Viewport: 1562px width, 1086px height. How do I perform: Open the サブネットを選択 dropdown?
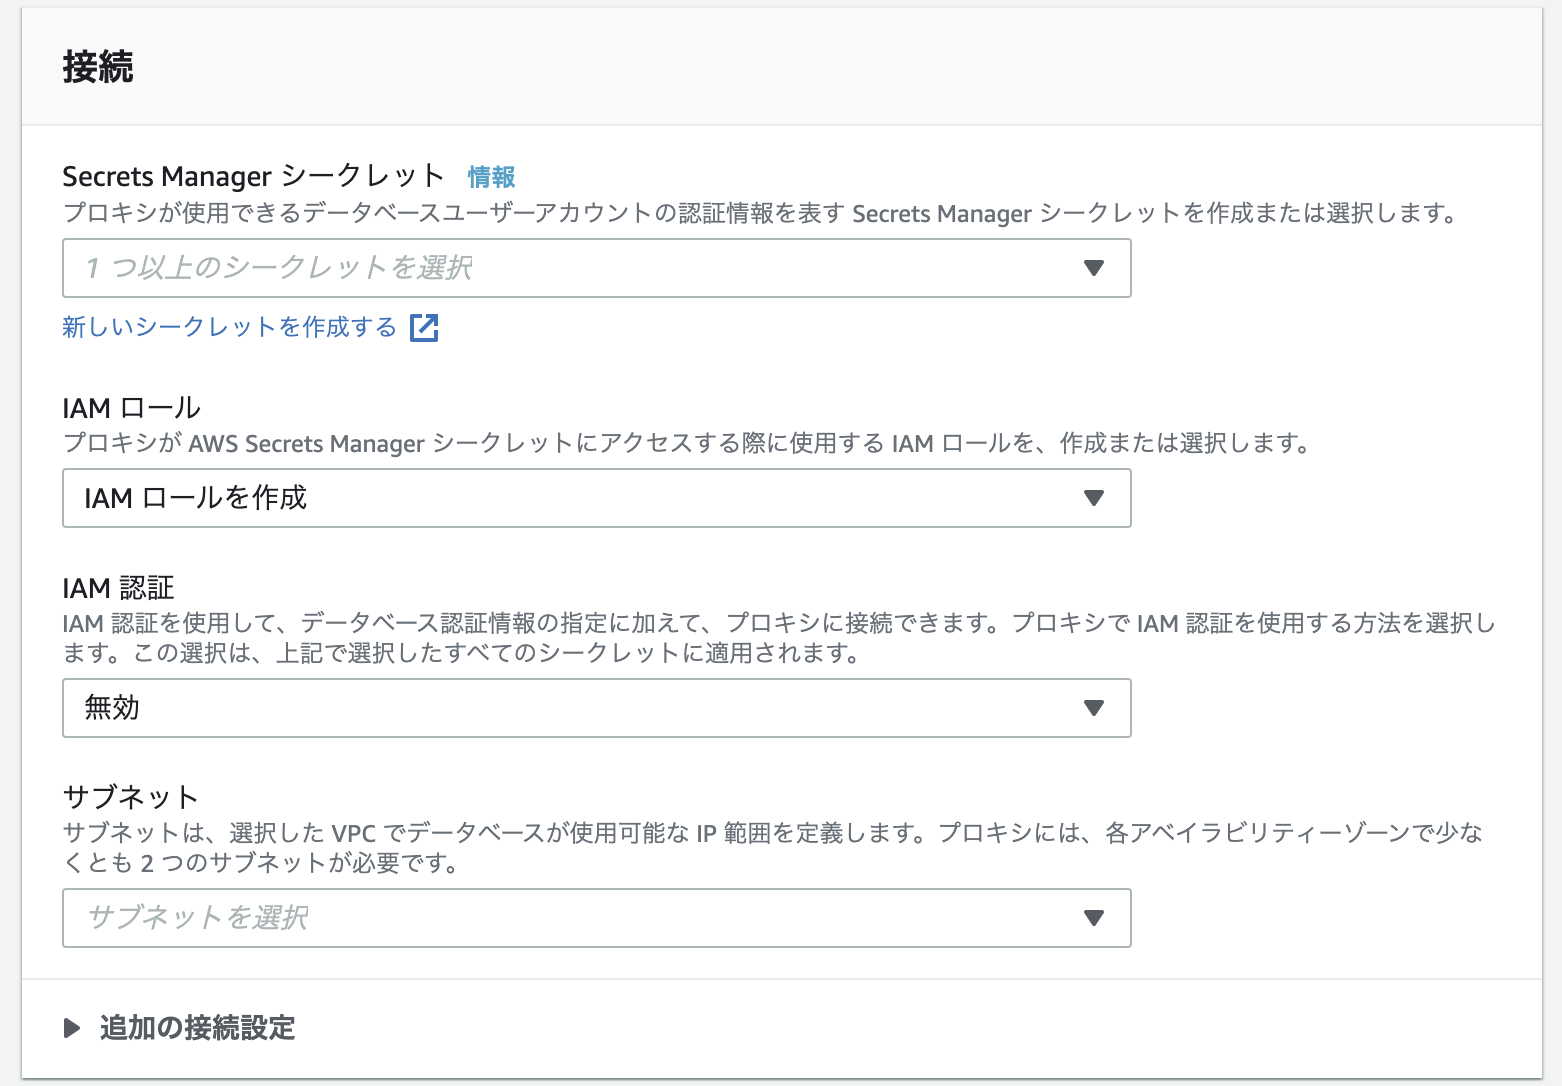pos(596,918)
